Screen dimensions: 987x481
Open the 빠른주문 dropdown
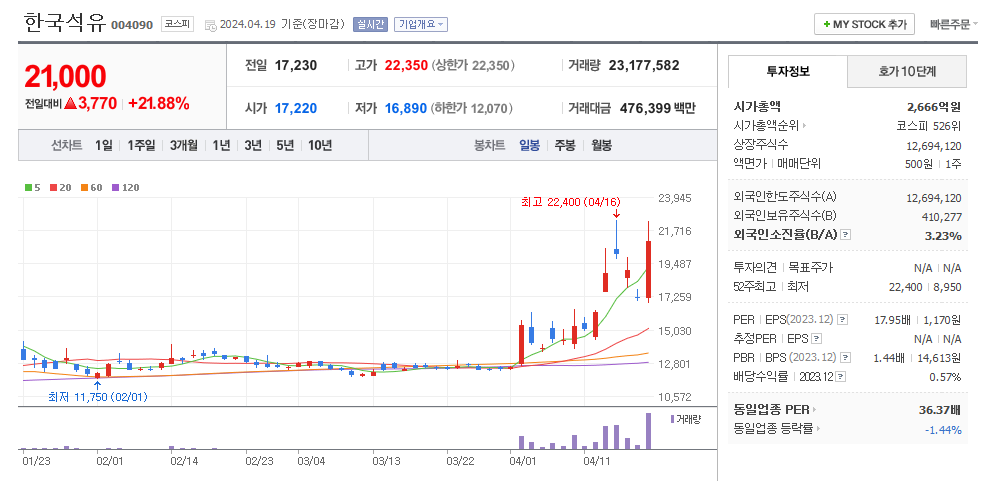pos(954,25)
